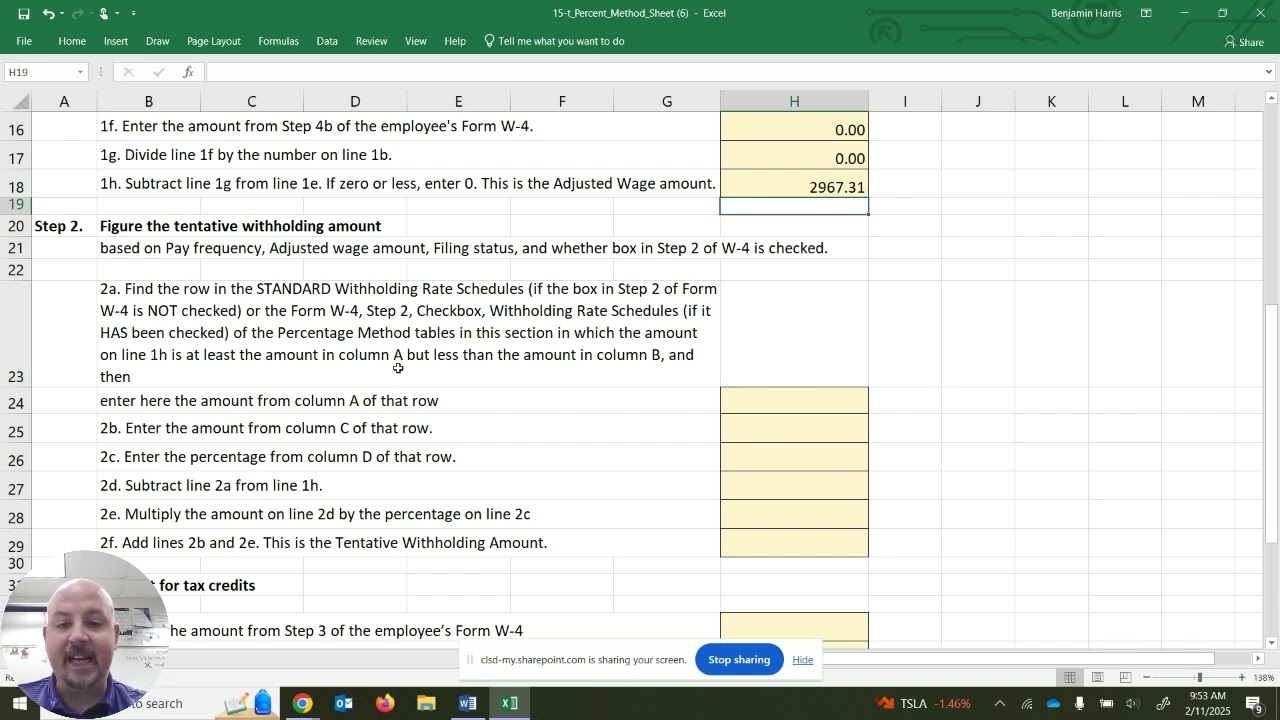Open the File menu
The width and height of the screenshot is (1280, 720).
coord(24,41)
